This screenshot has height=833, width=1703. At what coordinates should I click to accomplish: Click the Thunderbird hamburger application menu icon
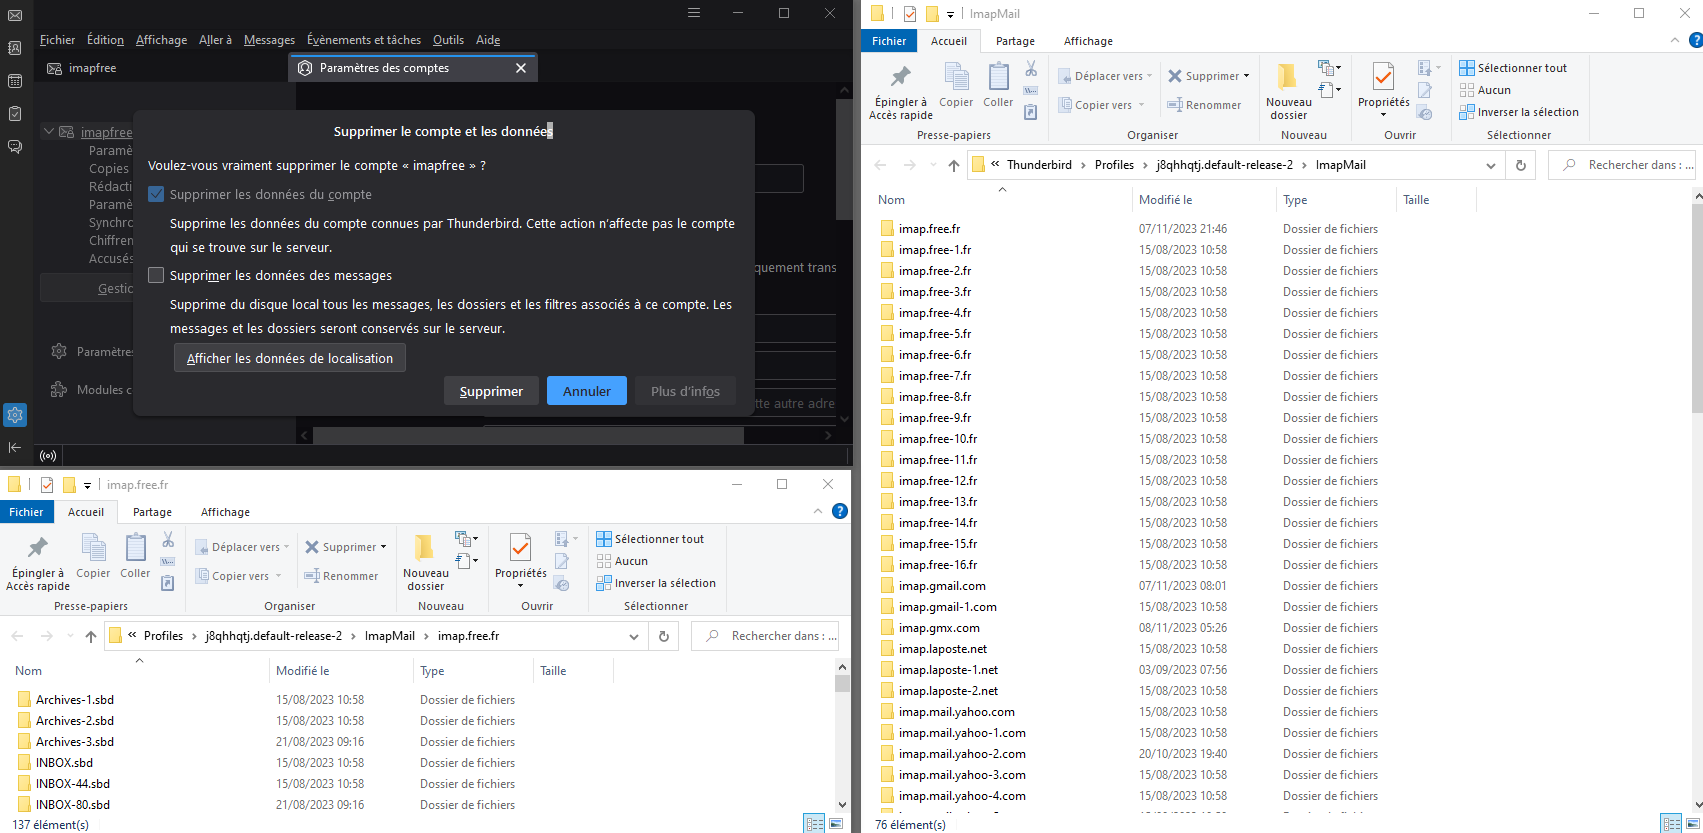(694, 13)
